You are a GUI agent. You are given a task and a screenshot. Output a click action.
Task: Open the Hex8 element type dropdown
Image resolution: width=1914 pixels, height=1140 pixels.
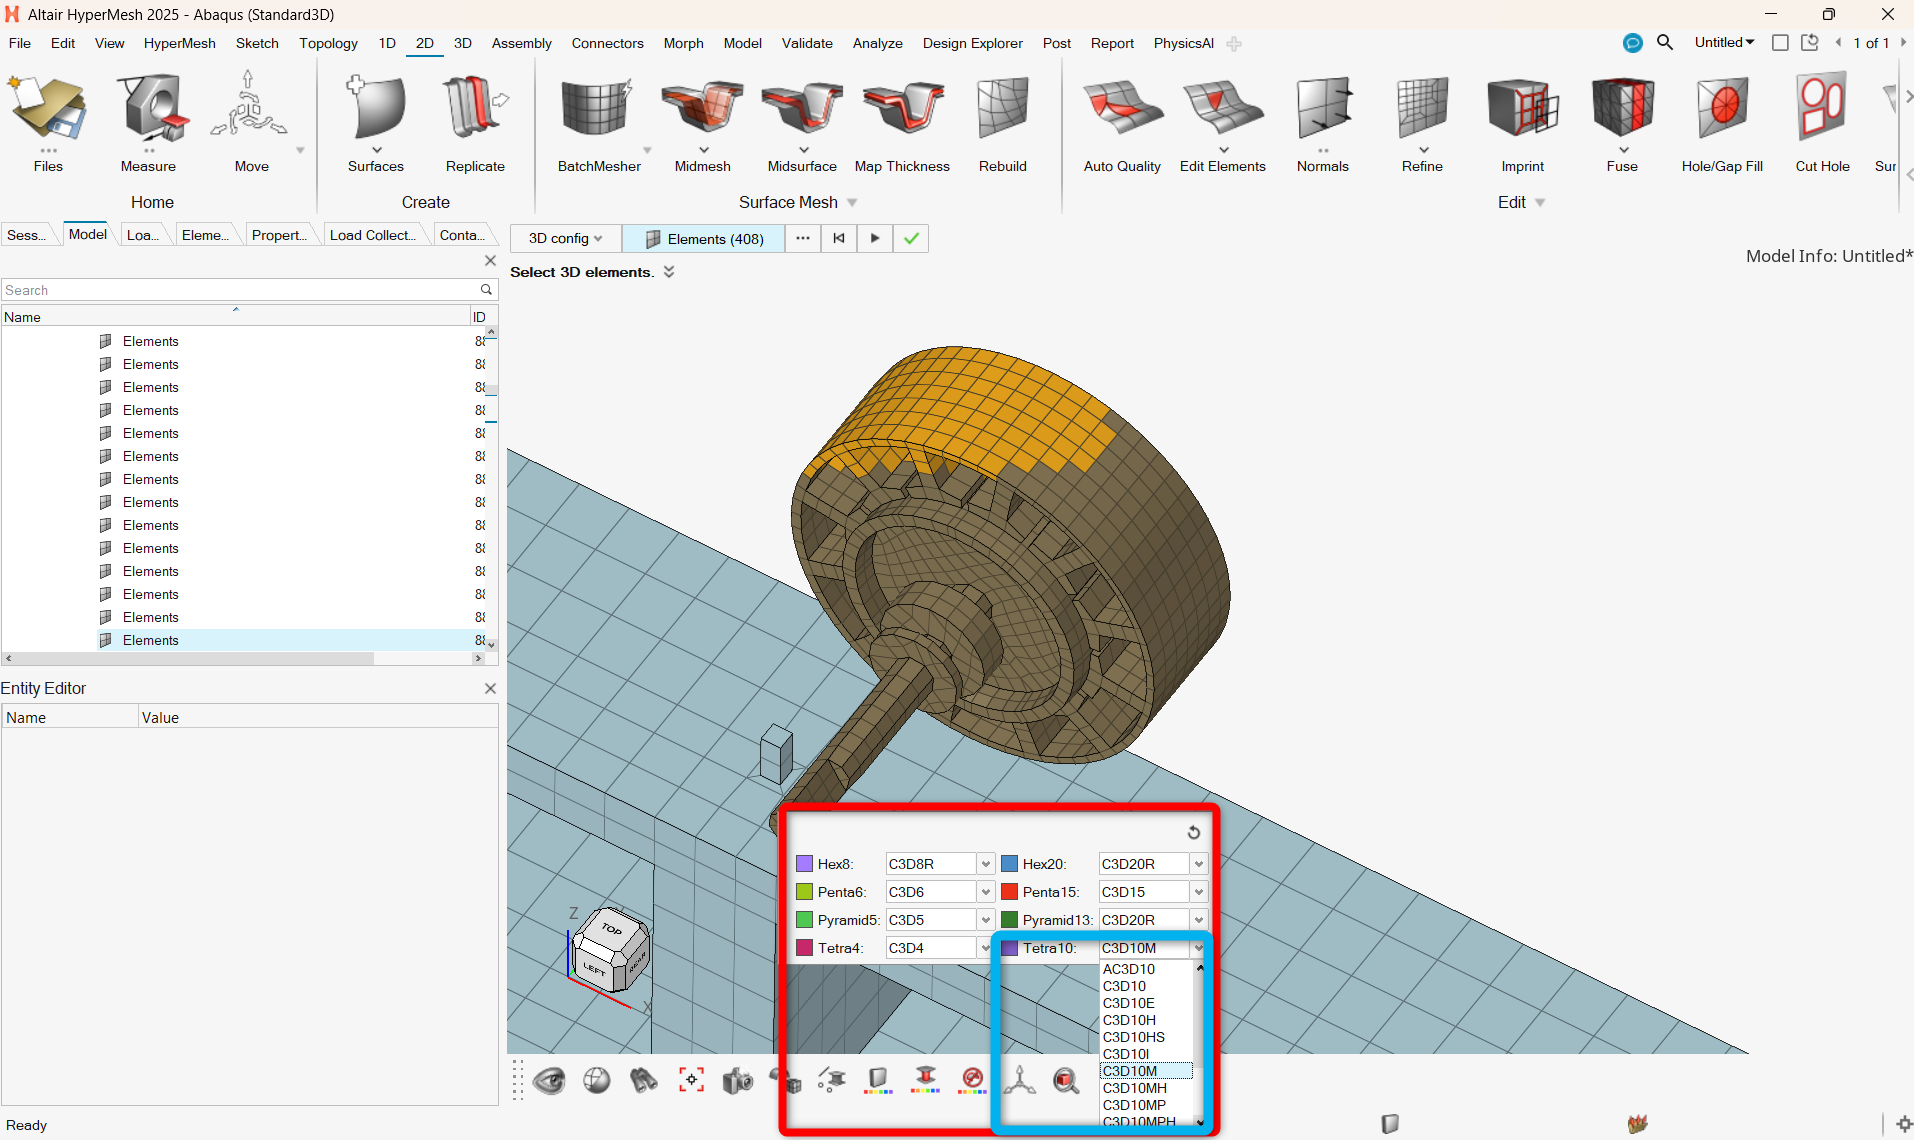(x=986, y=864)
